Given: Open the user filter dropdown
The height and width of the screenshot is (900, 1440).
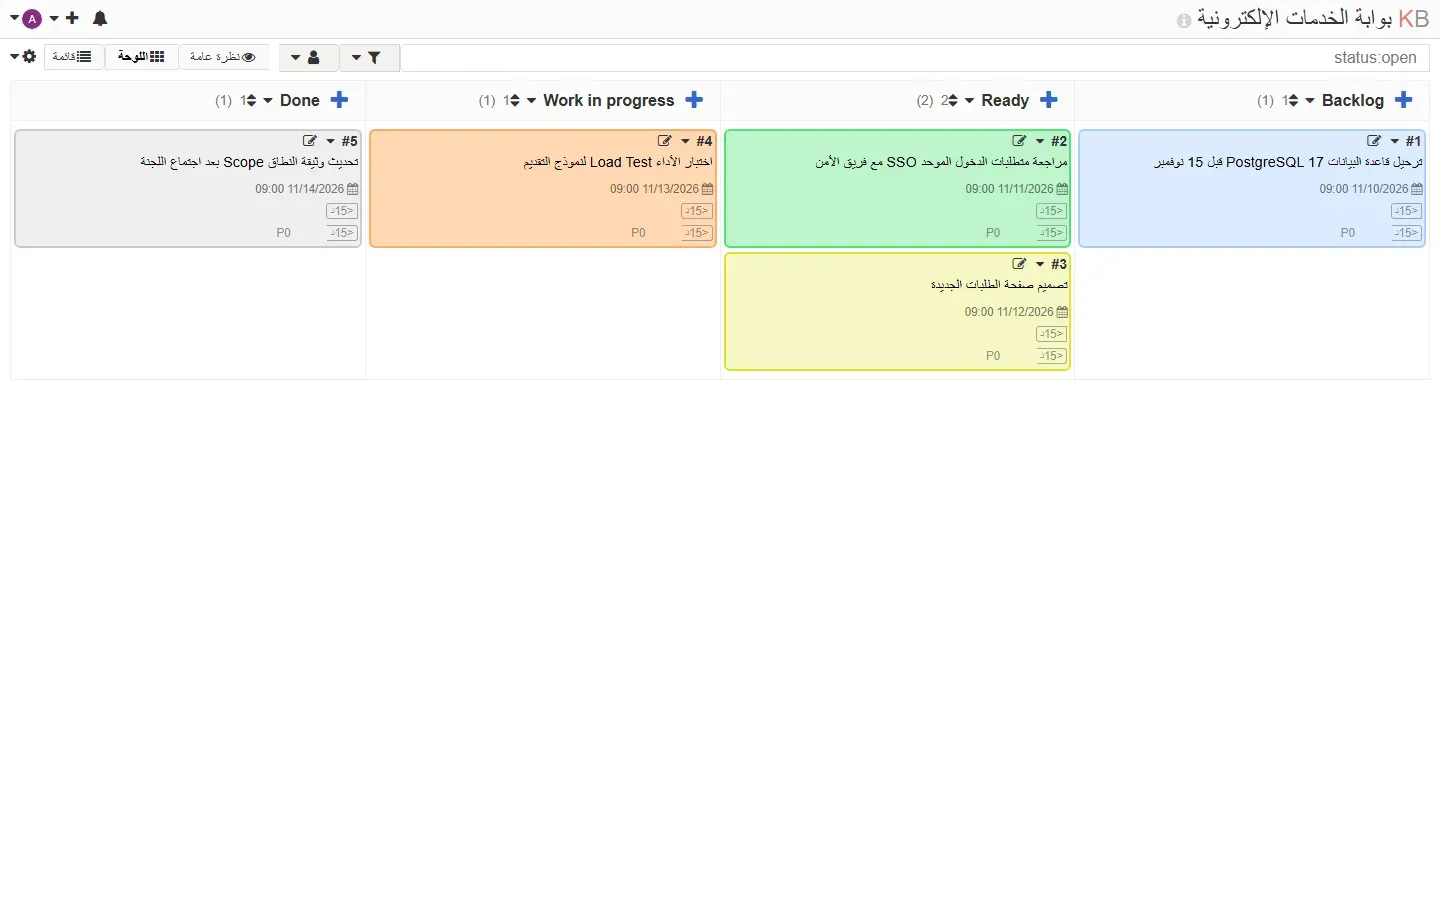Looking at the screenshot, I should click(309, 58).
